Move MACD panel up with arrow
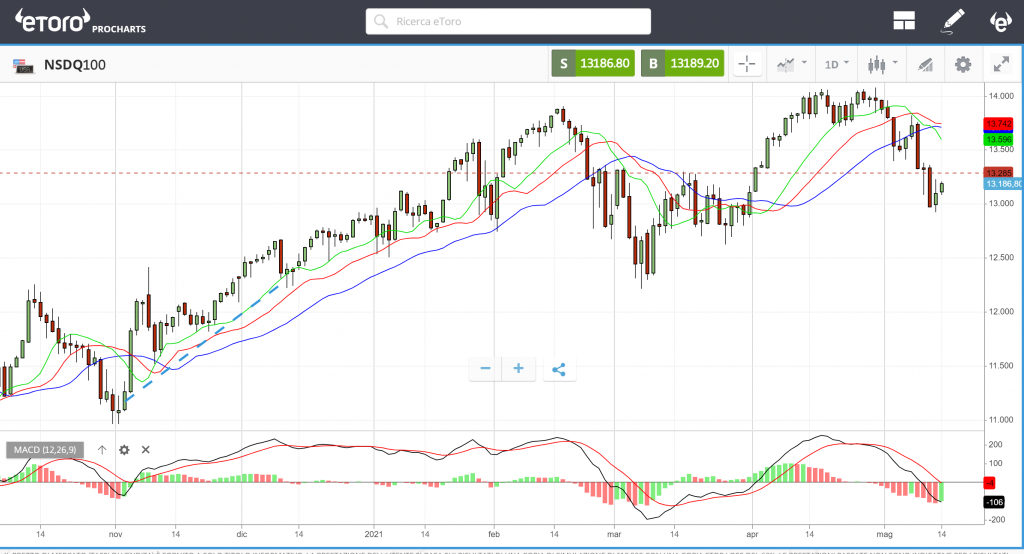The height and width of the screenshot is (554, 1024). [102, 449]
